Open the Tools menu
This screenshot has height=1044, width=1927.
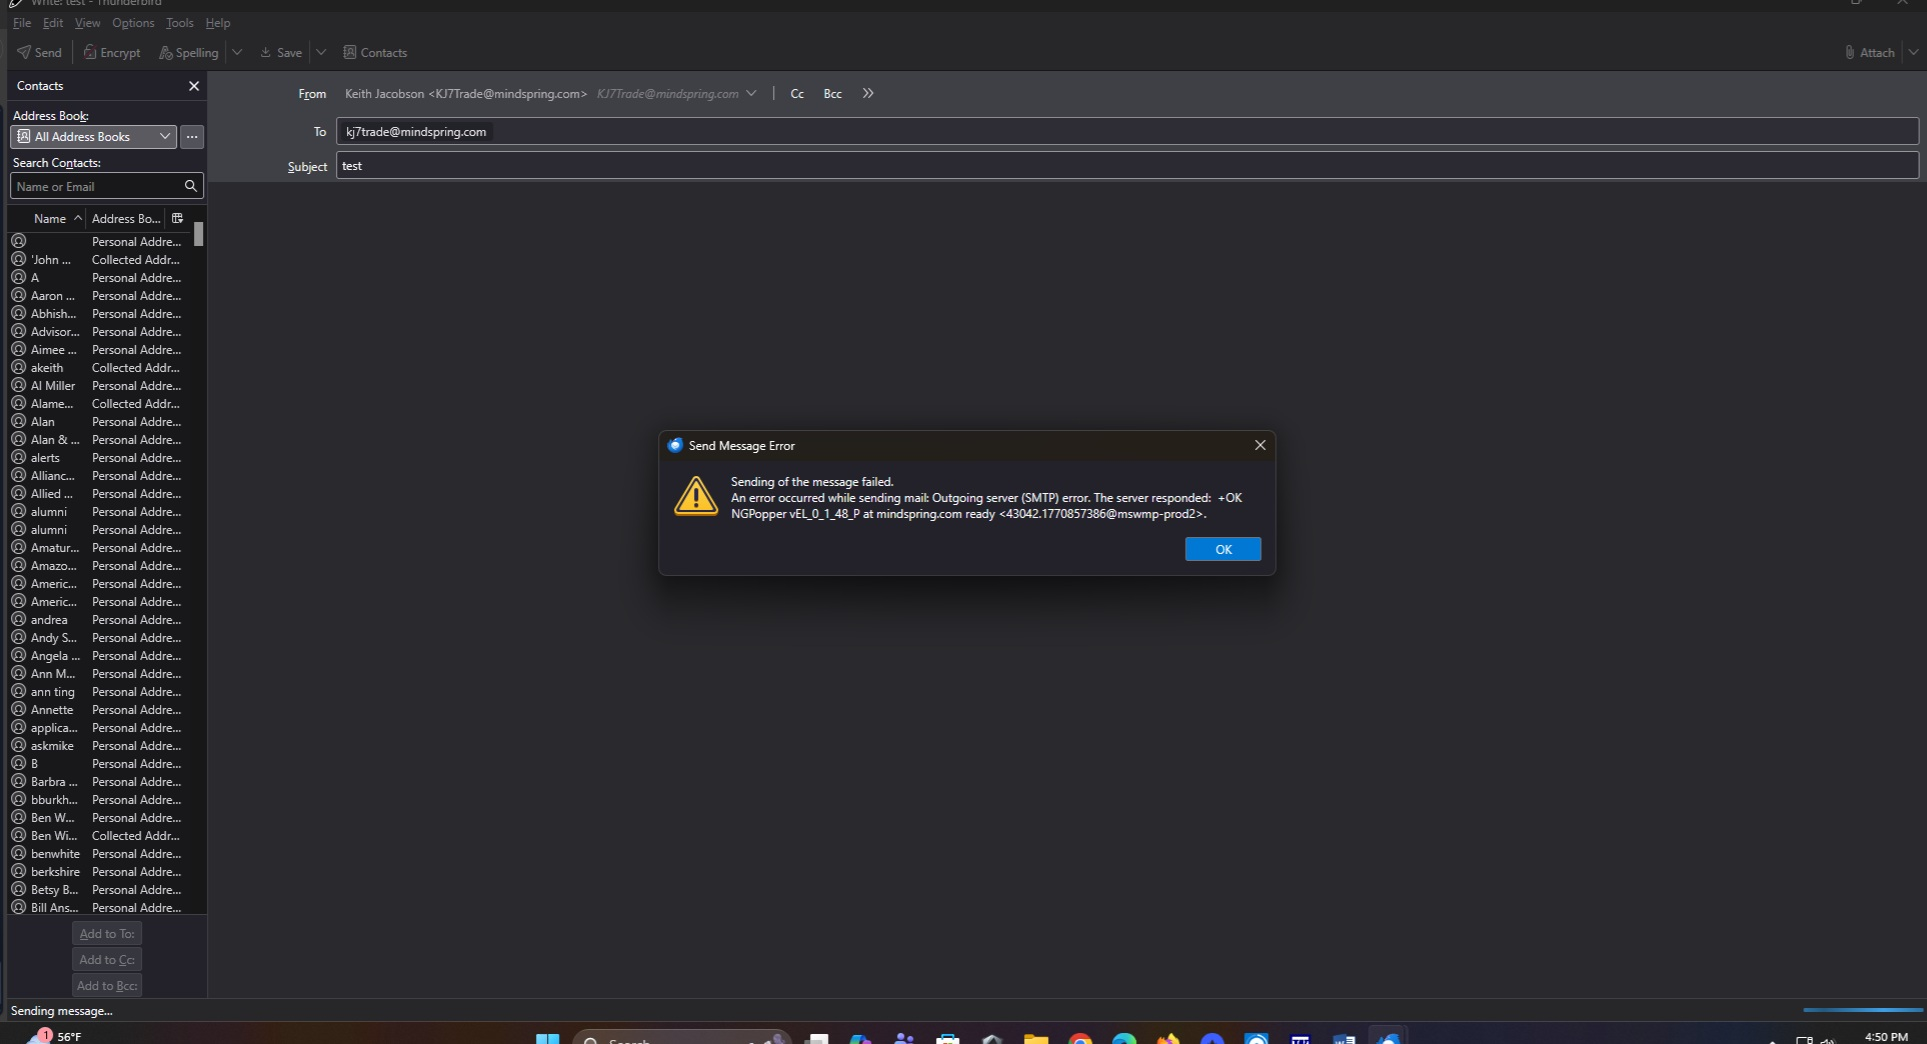pos(179,22)
